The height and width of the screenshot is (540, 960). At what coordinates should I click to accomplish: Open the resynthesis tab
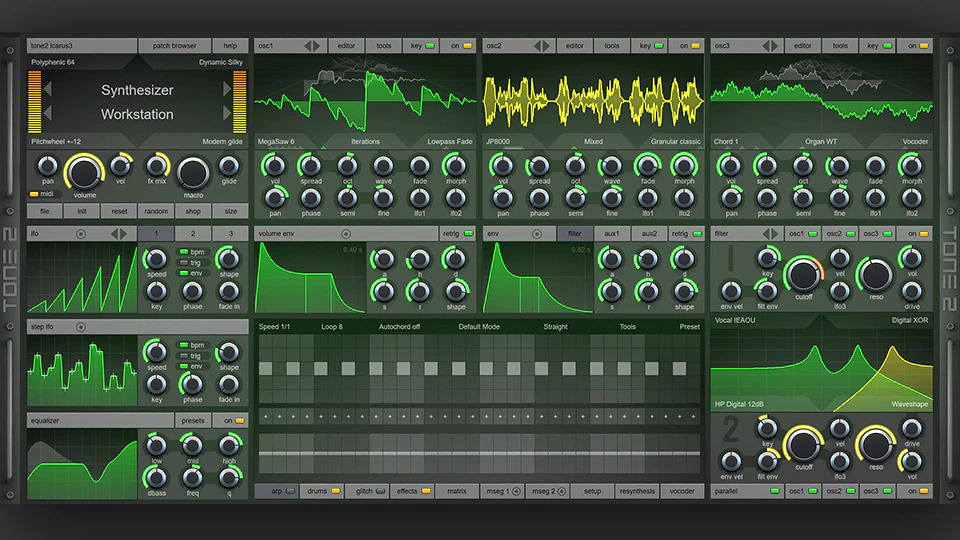pyautogui.click(x=637, y=491)
